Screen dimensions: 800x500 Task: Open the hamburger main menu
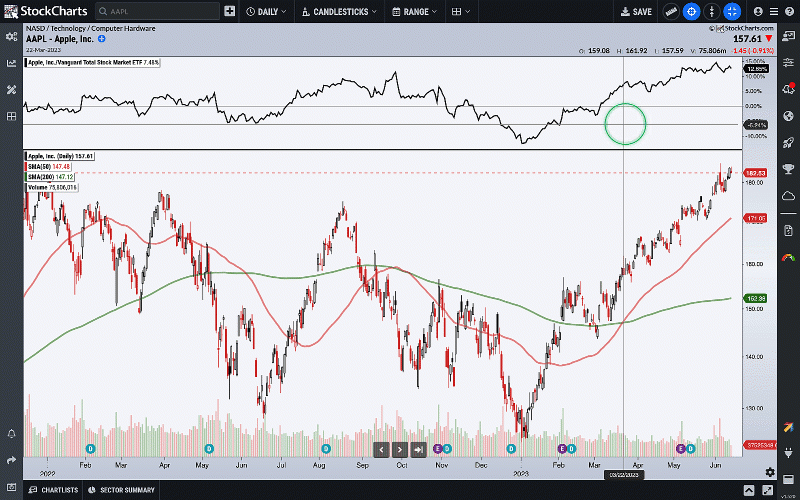774,11
